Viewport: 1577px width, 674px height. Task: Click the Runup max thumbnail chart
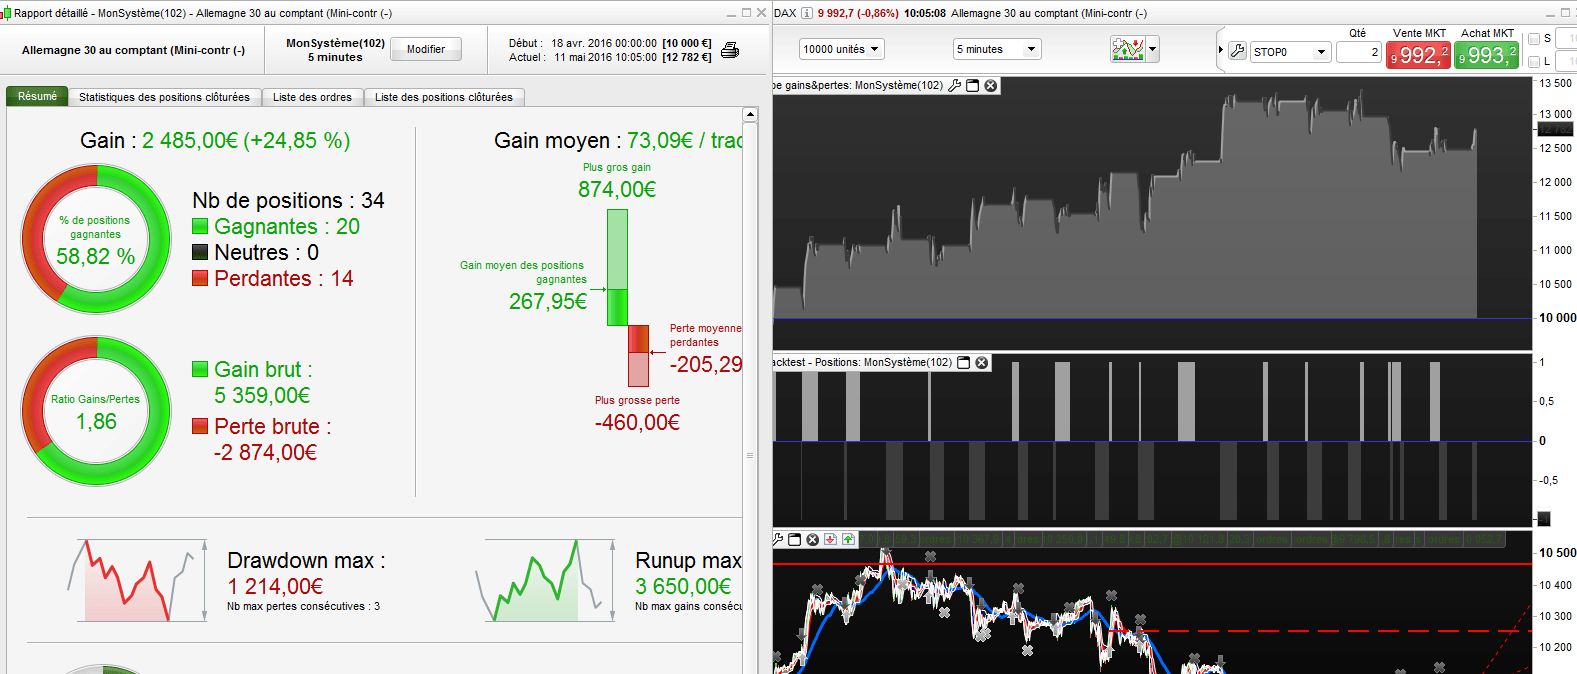(x=545, y=580)
